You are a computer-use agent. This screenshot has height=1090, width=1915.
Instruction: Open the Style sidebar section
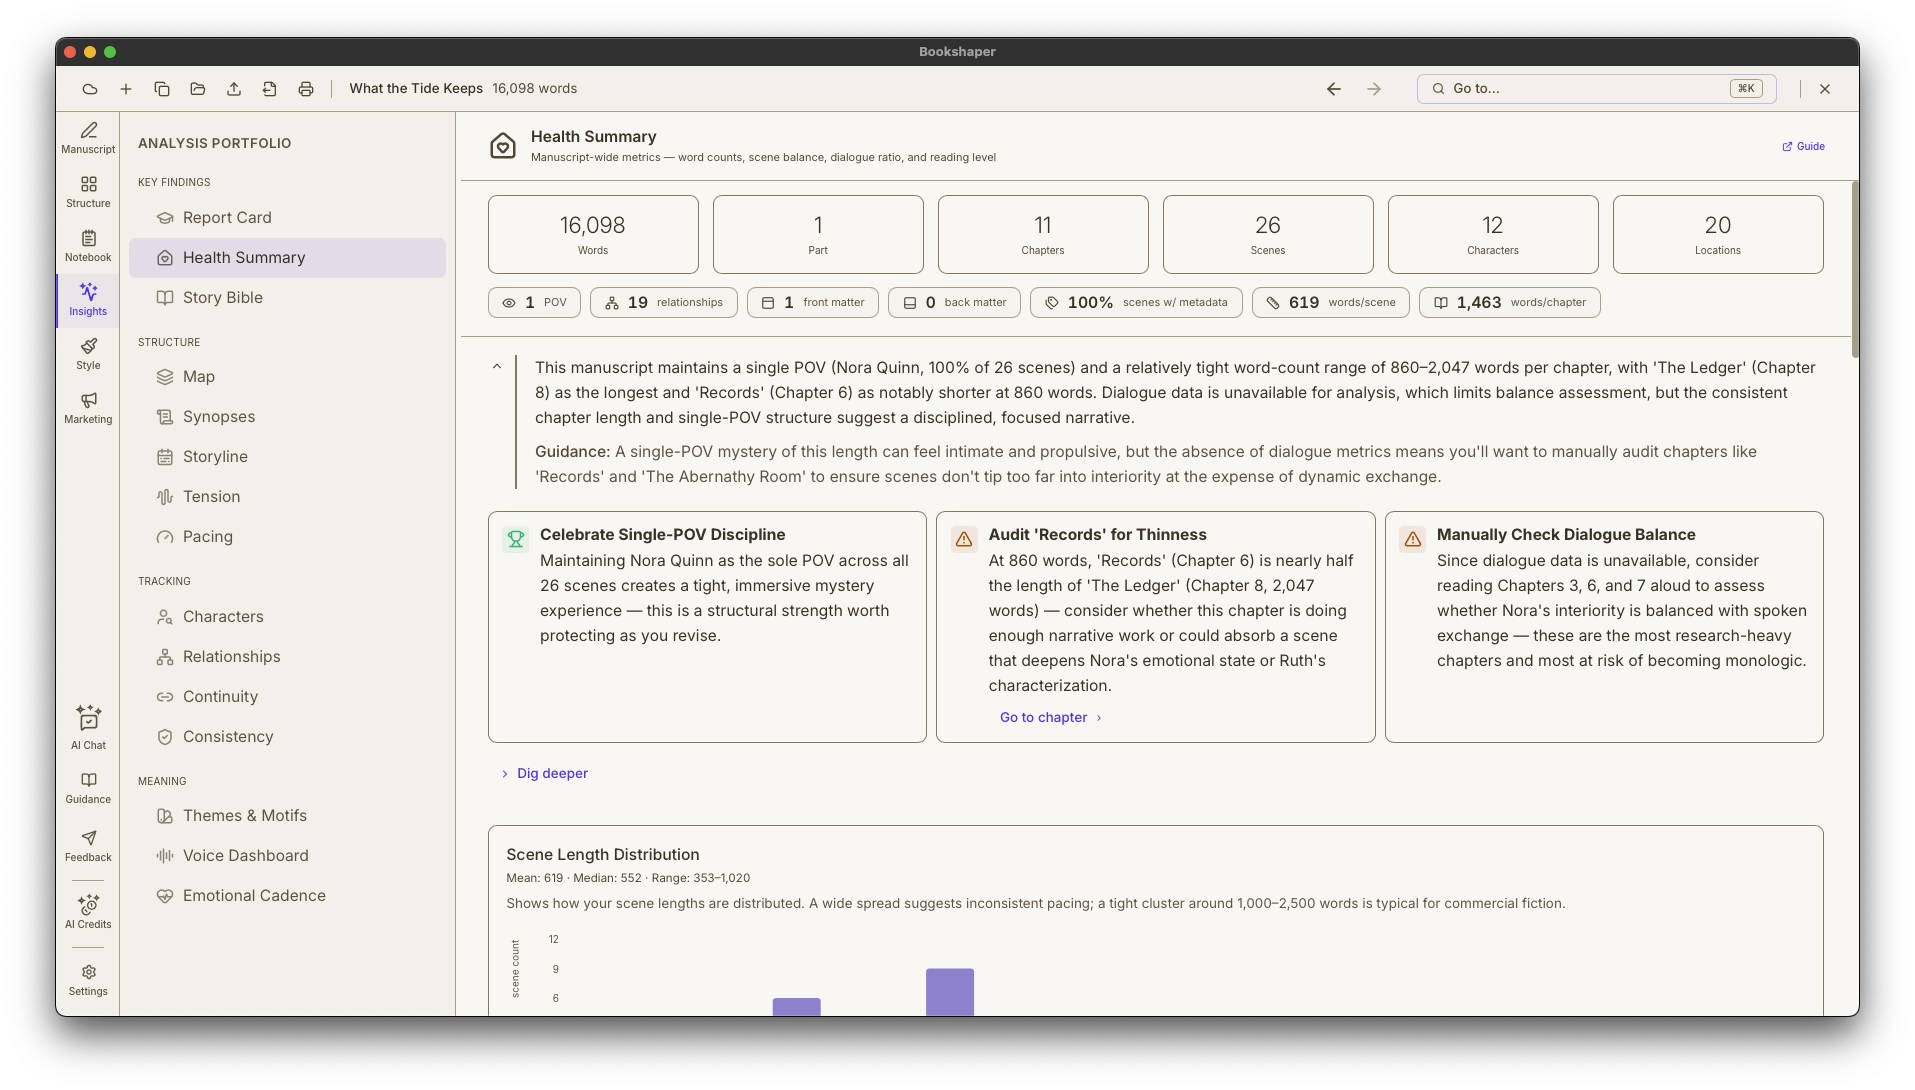88,354
